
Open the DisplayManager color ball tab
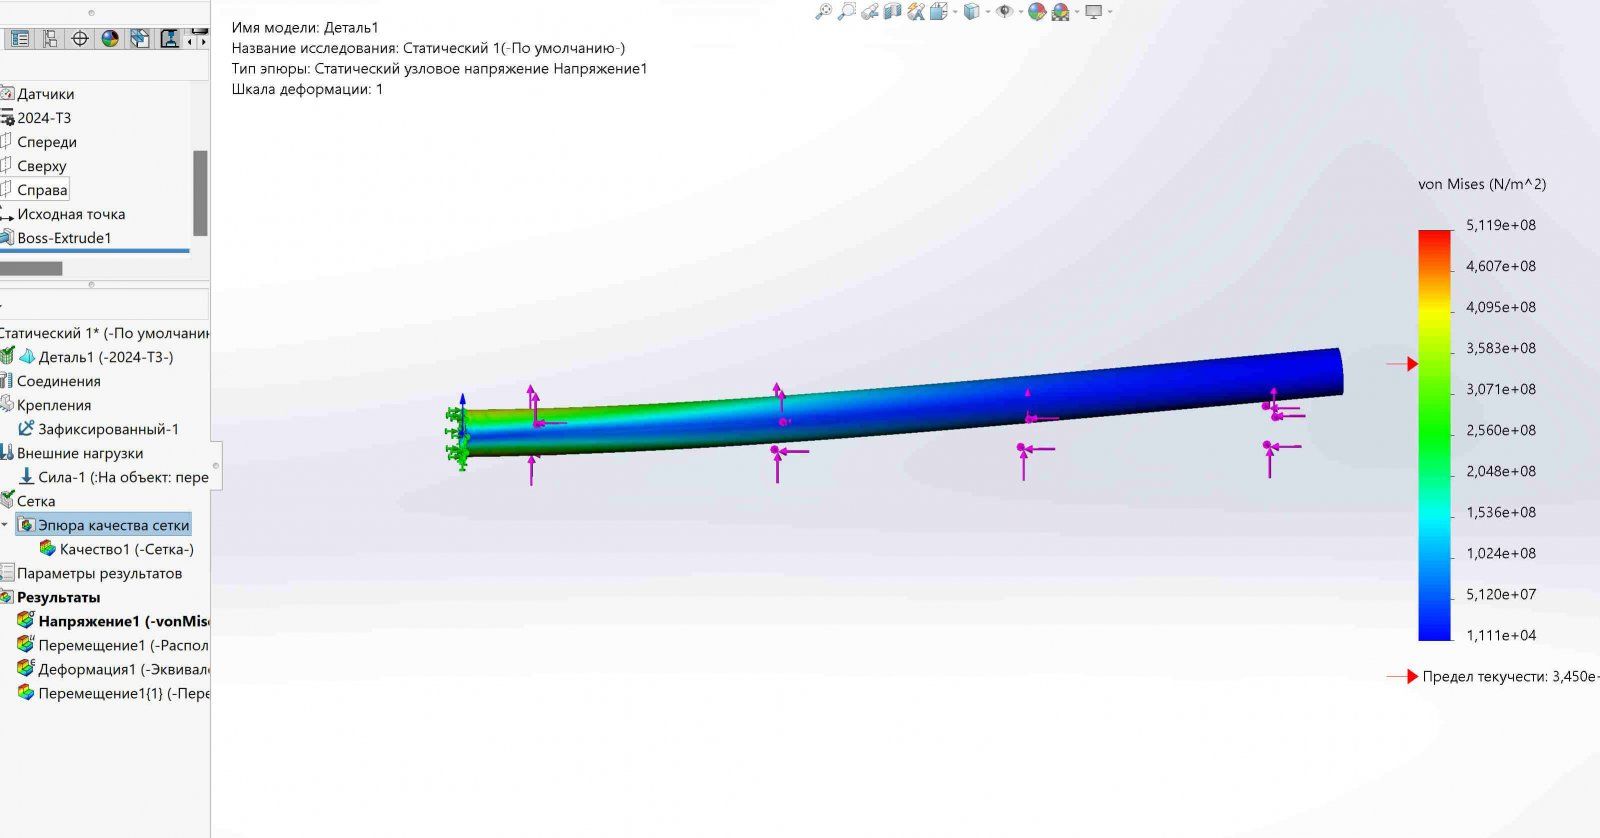(x=110, y=39)
